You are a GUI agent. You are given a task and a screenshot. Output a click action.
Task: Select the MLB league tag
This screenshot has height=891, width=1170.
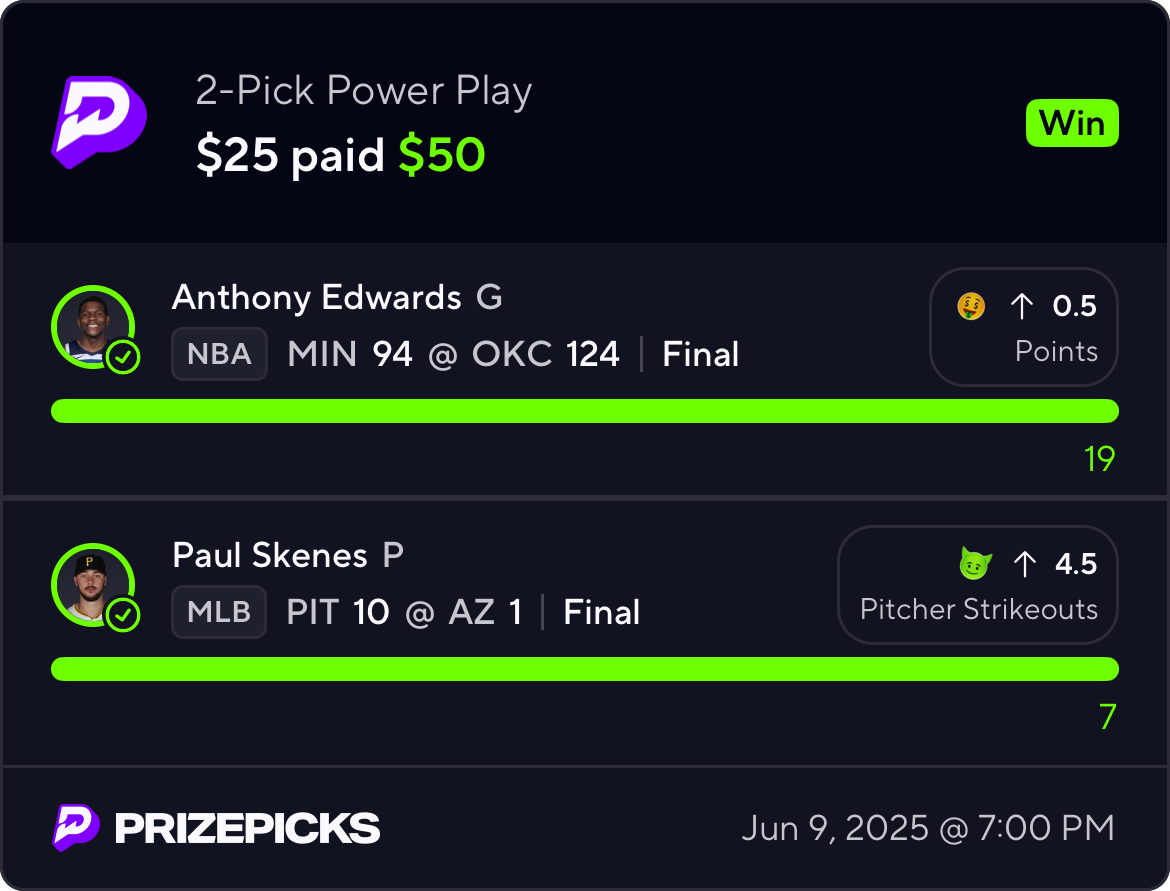click(x=219, y=612)
